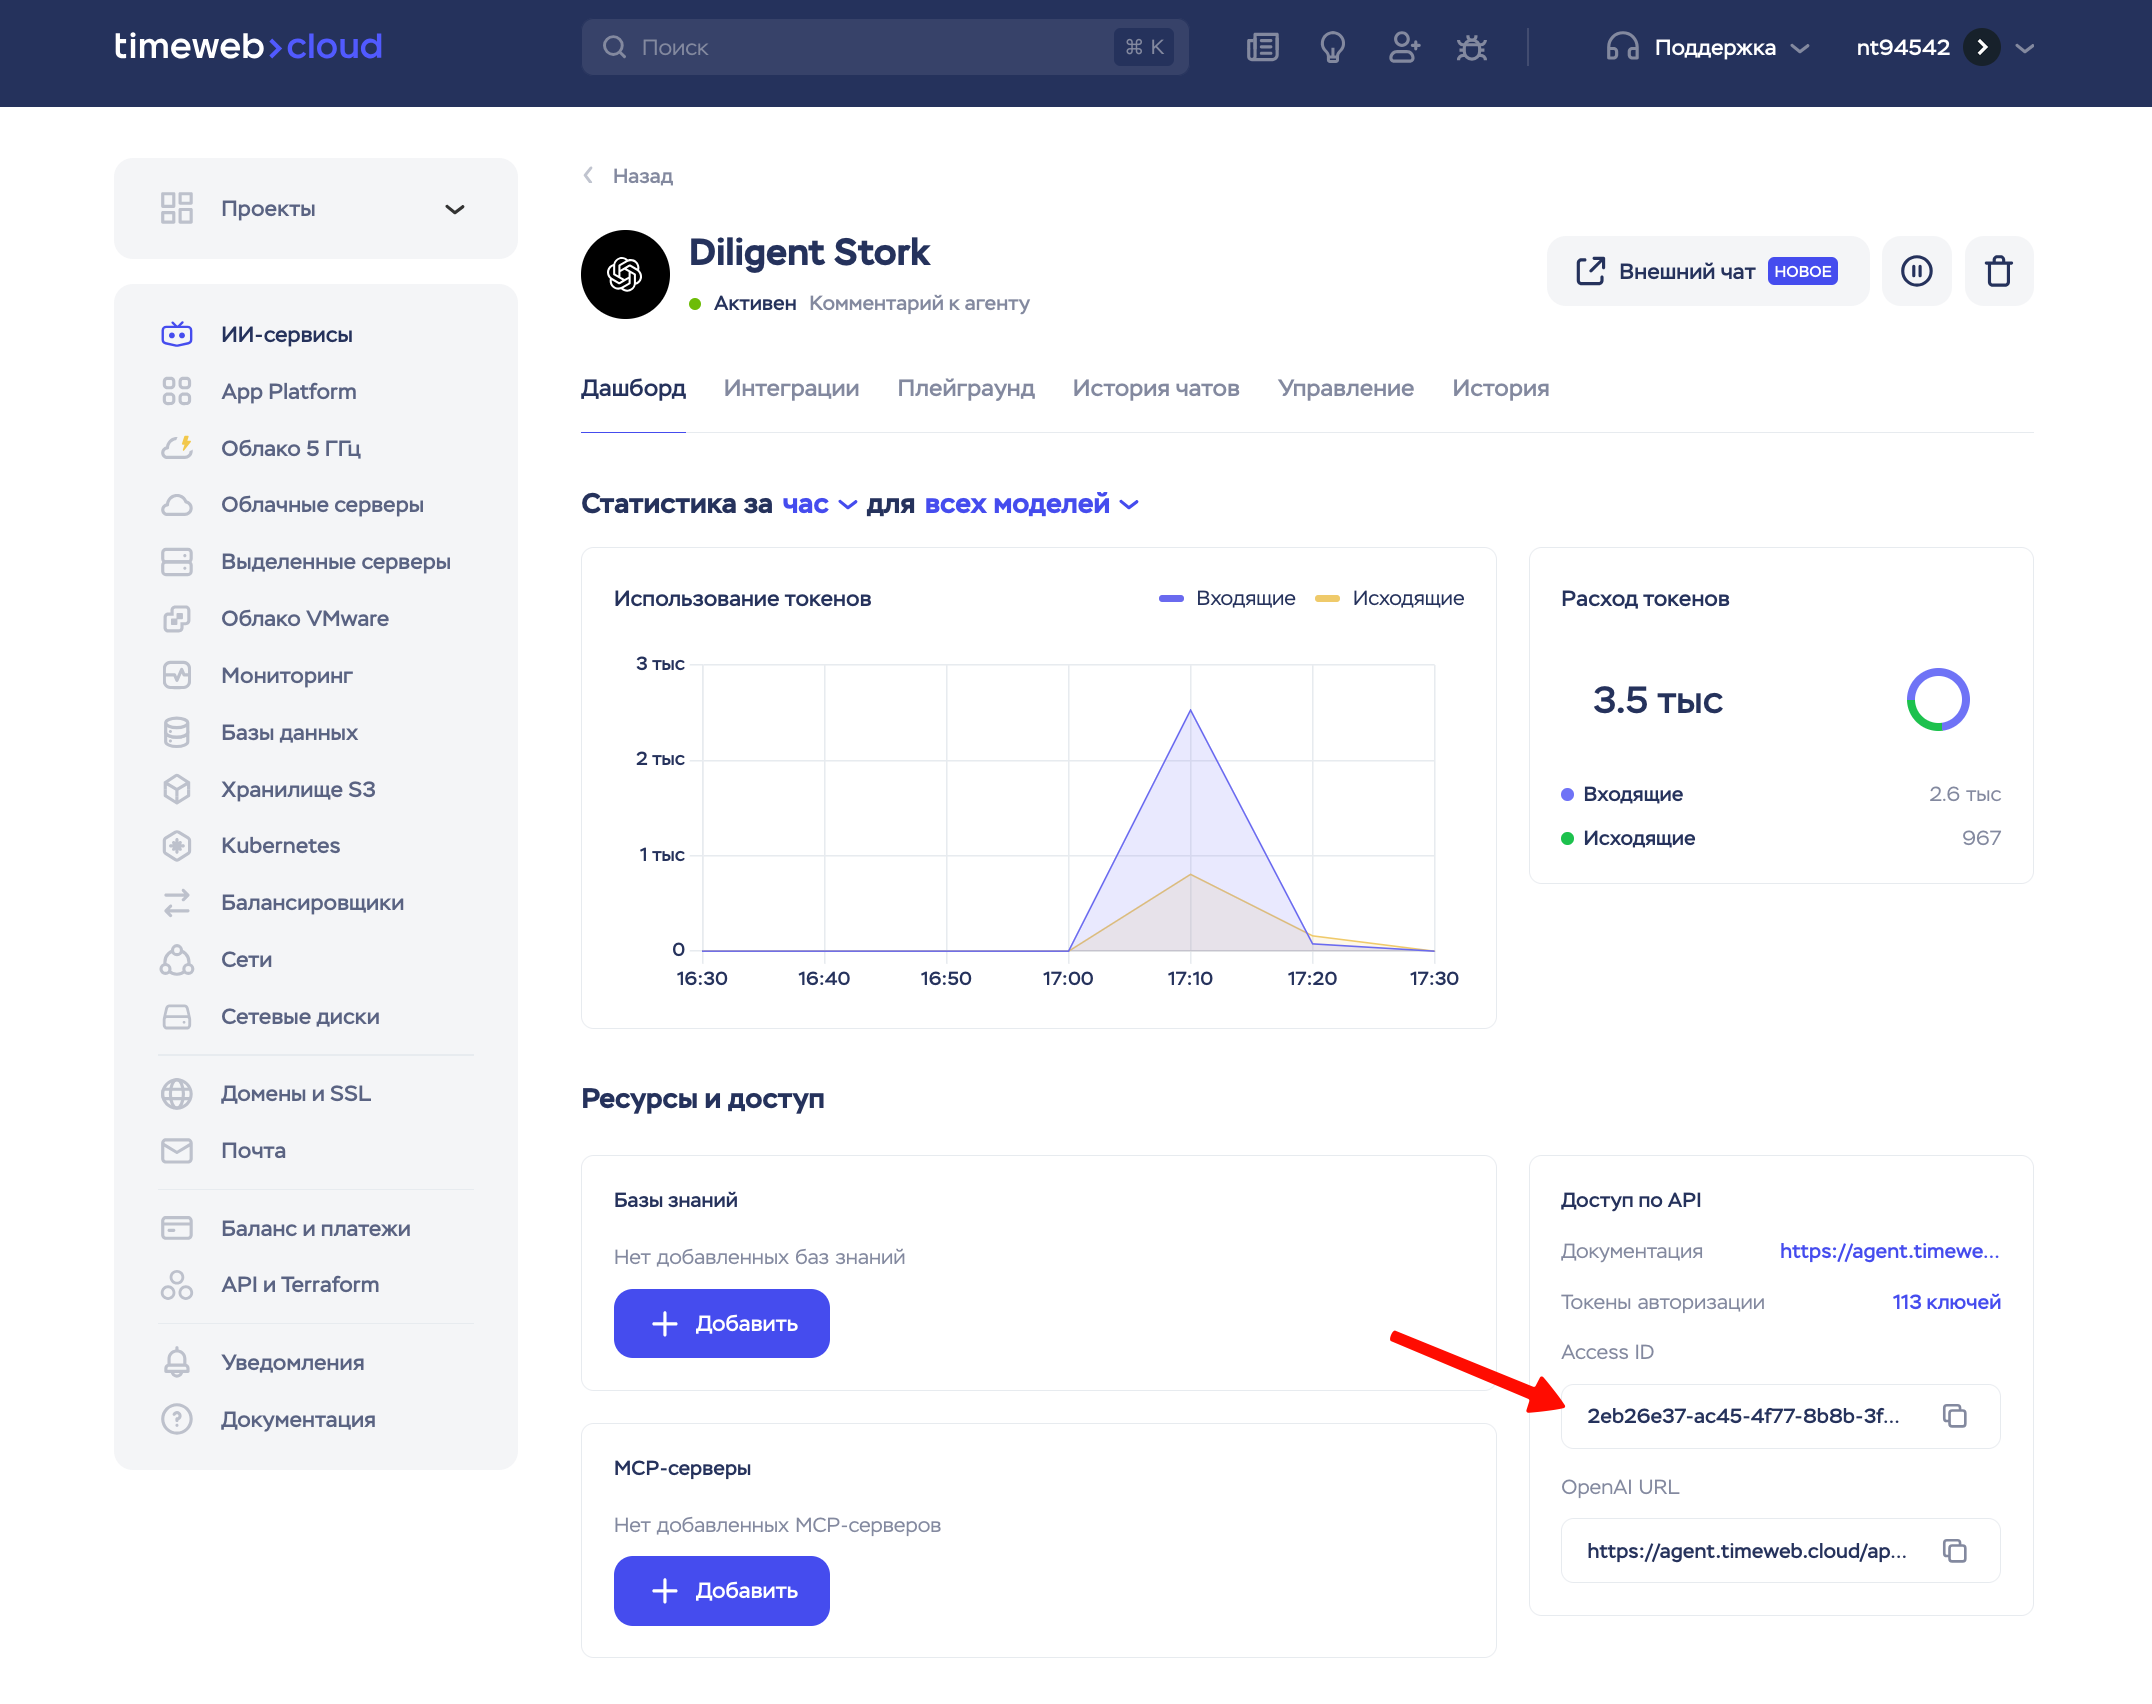The image size is (2152, 1704).
Task: Open the История чатов tab
Action: click(x=1156, y=388)
